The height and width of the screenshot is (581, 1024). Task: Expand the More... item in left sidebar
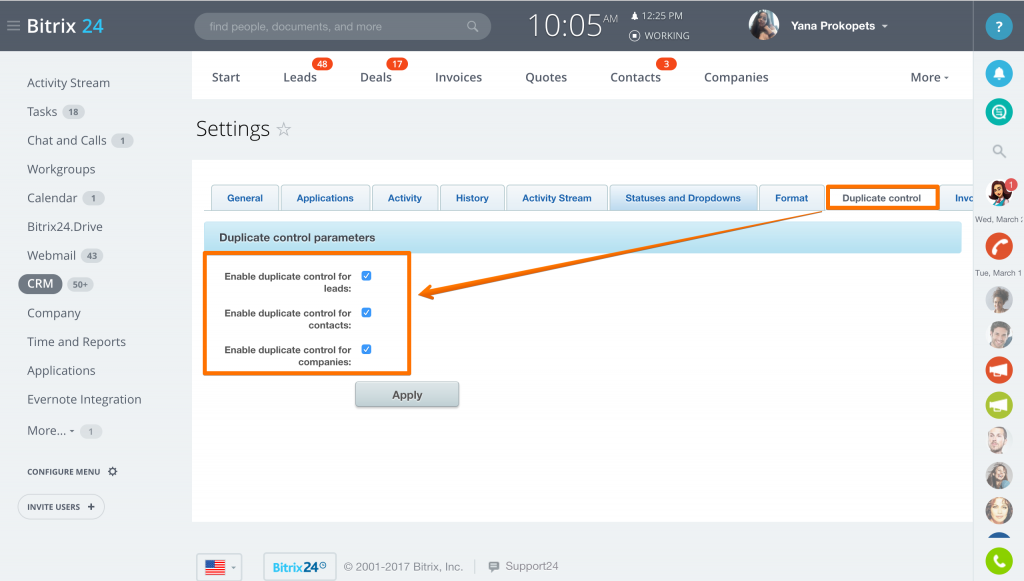coord(50,431)
